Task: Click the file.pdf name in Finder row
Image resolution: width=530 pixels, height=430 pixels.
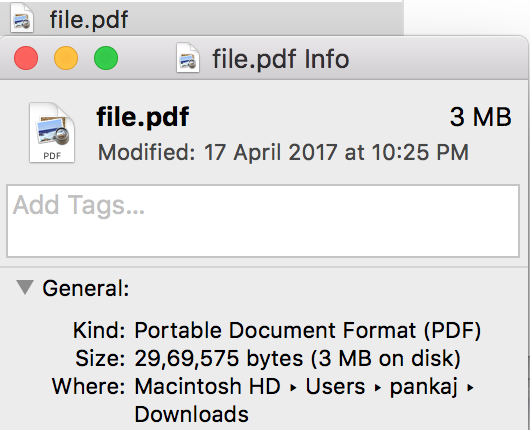Action: tap(89, 19)
